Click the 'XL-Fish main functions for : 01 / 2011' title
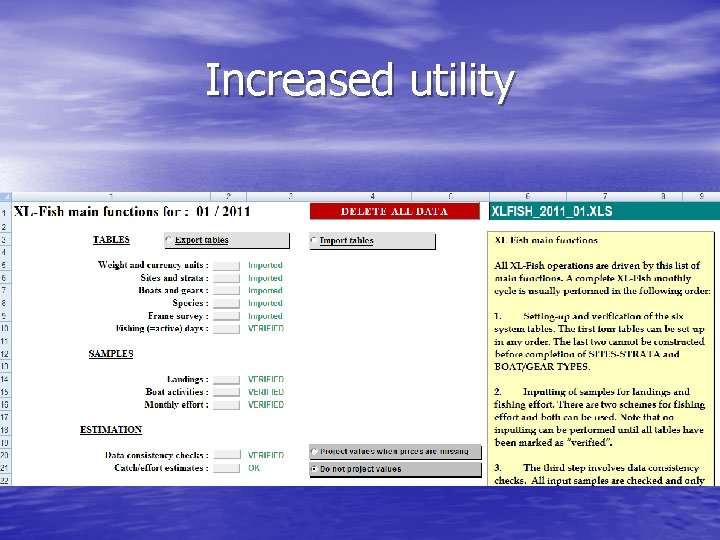Screen dimensions: 720x540 tap(132, 212)
